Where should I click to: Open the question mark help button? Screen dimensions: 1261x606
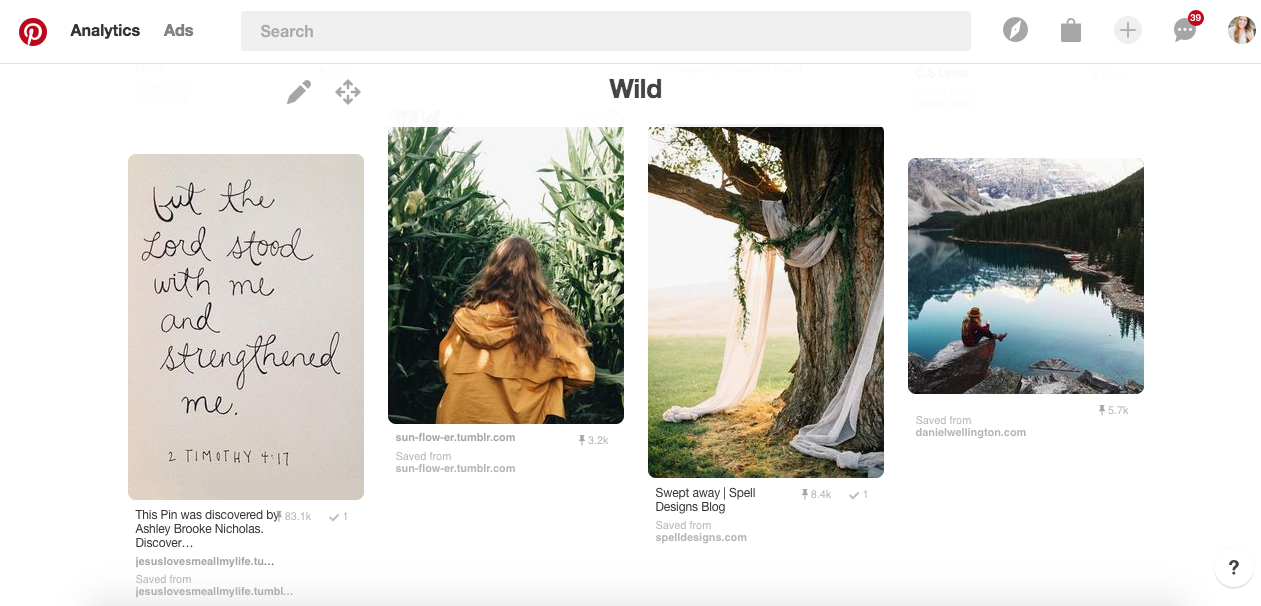point(1234,568)
